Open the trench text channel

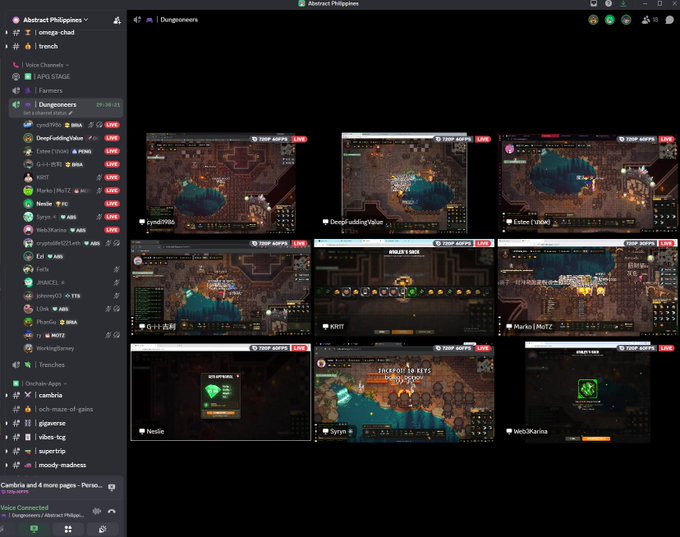point(65,46)
